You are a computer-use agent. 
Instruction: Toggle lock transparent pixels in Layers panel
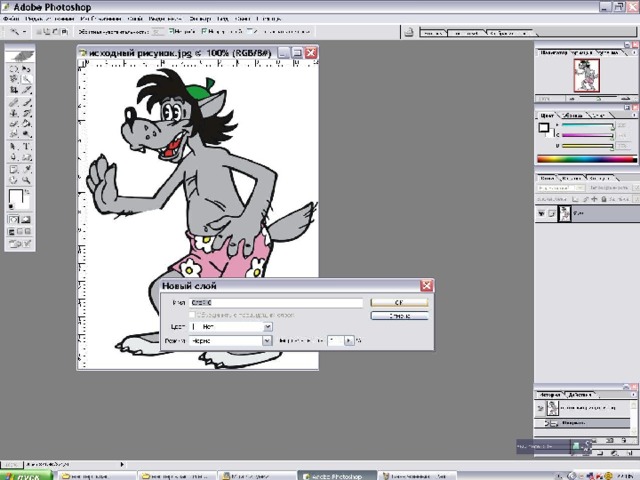click(x=575, y=199)
